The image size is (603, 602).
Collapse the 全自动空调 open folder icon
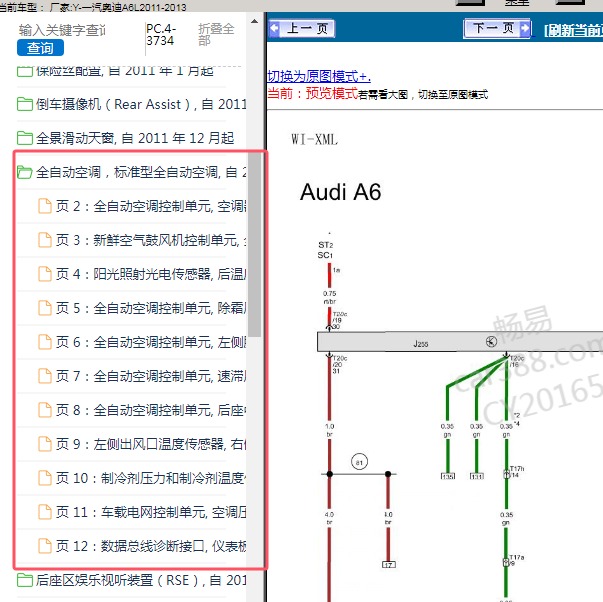tap(25, 172)
